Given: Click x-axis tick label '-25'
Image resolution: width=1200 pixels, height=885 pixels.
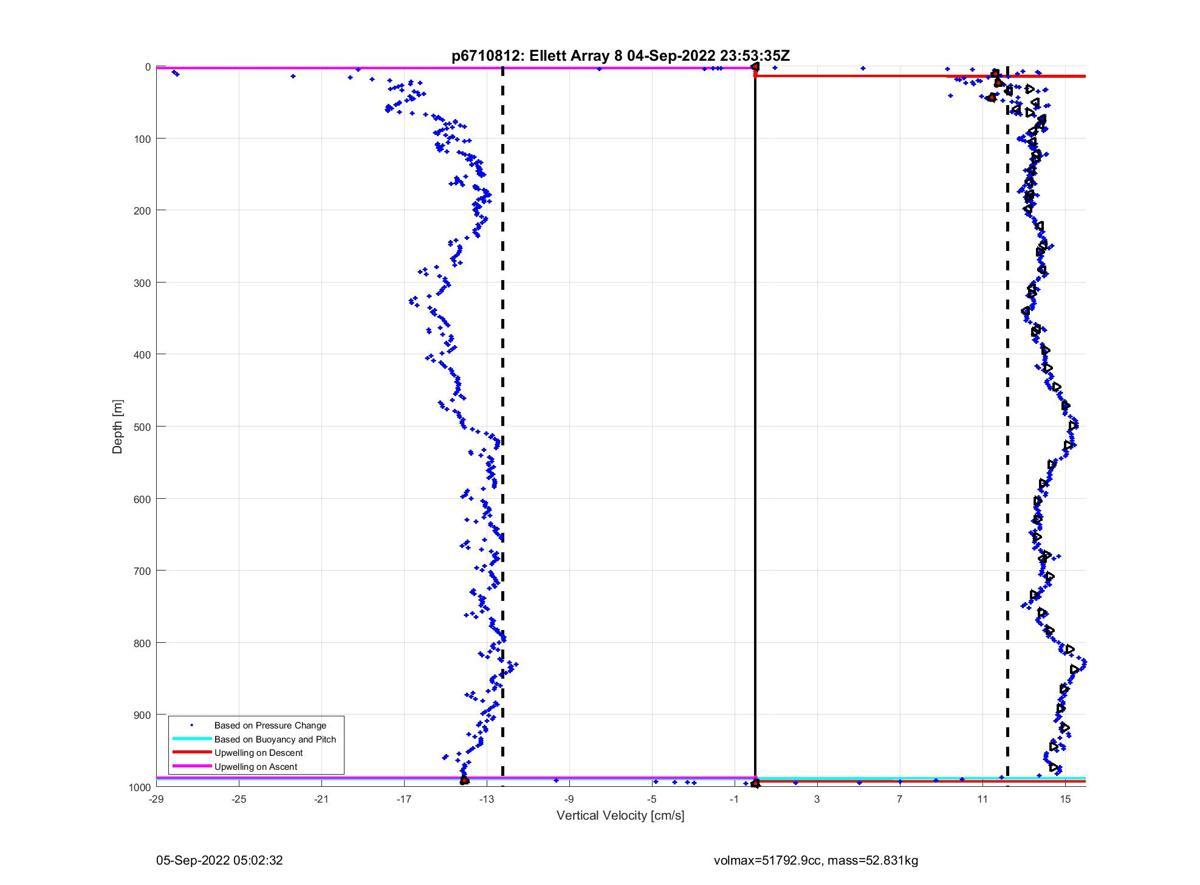Looking at the screenshot, I should 238,799.
